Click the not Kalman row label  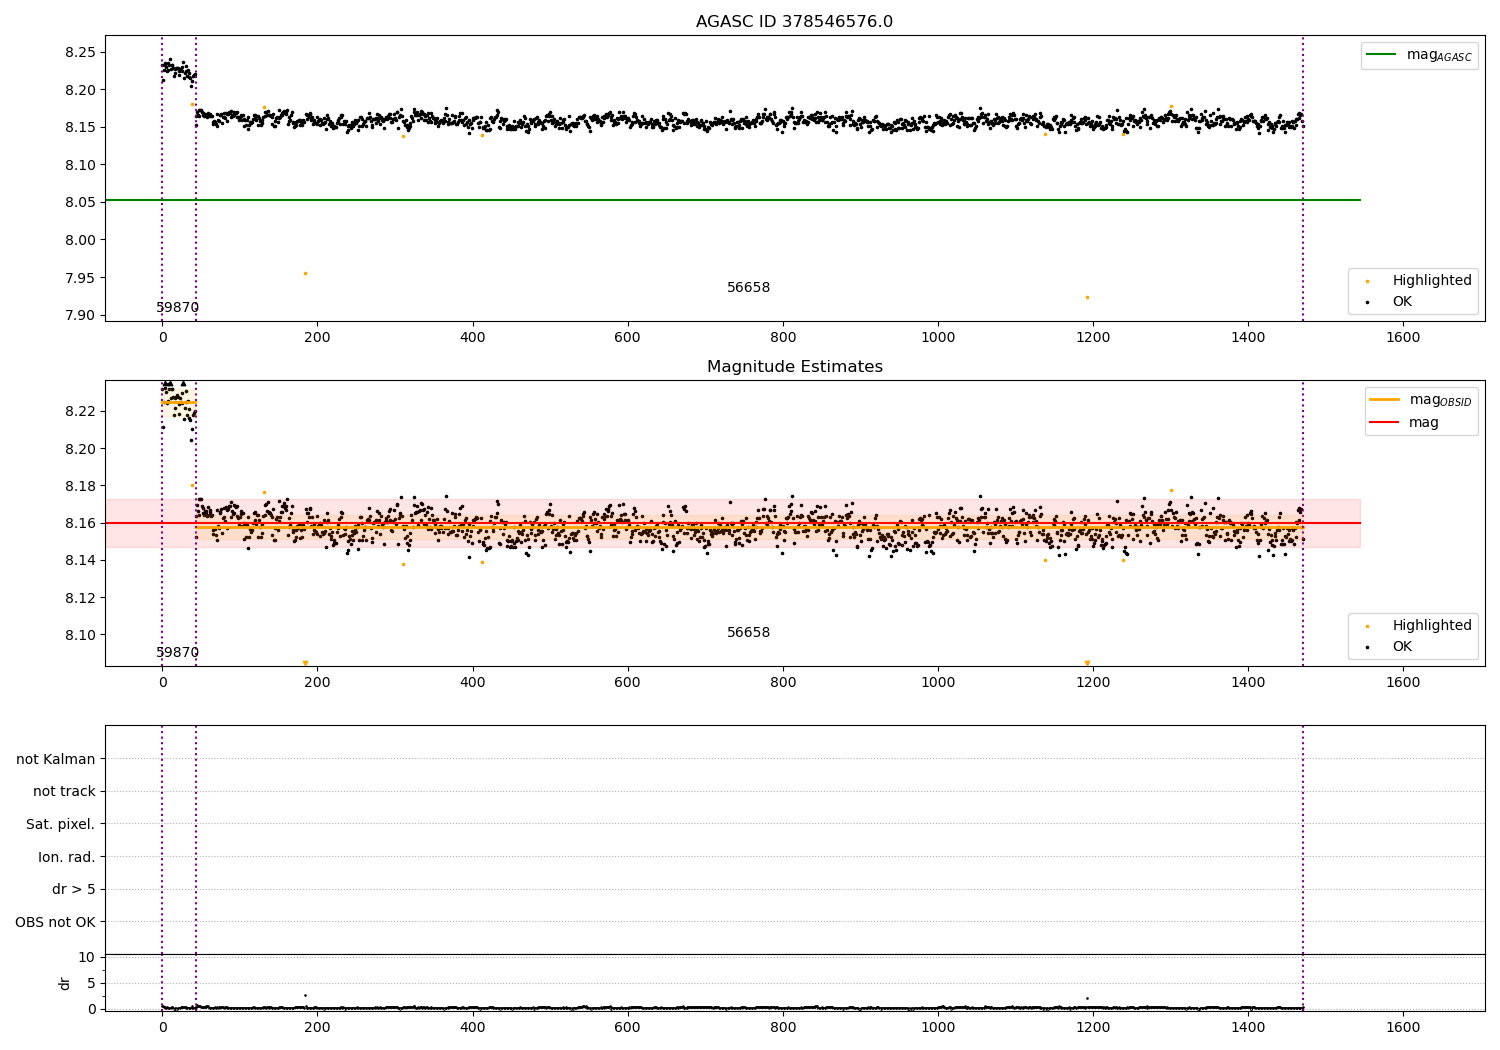(x=56, y=759)
